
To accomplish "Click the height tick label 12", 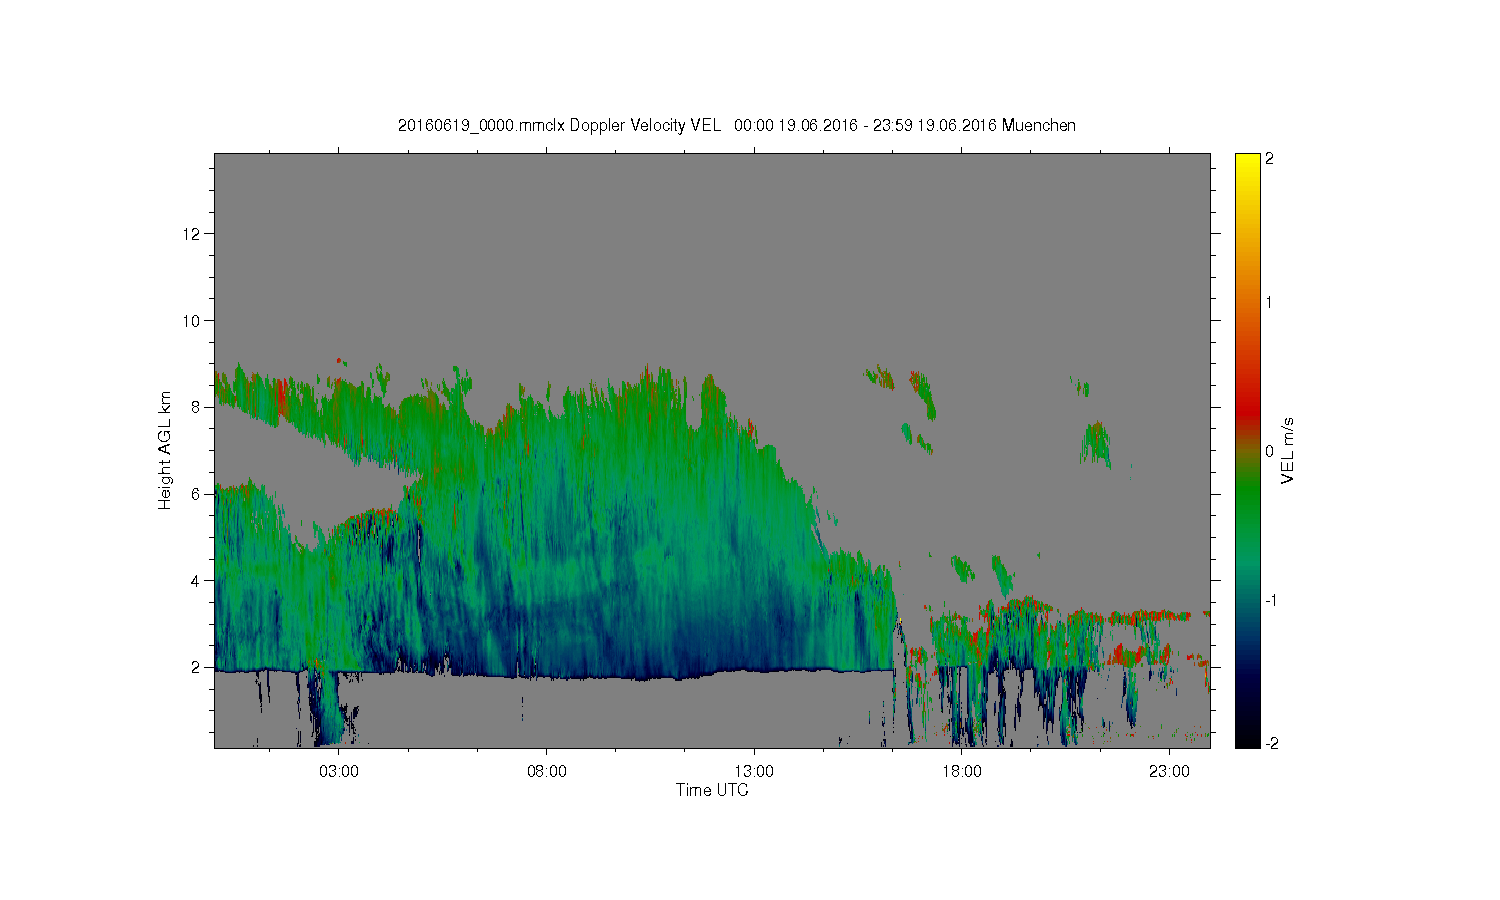I will click(192, 234).
